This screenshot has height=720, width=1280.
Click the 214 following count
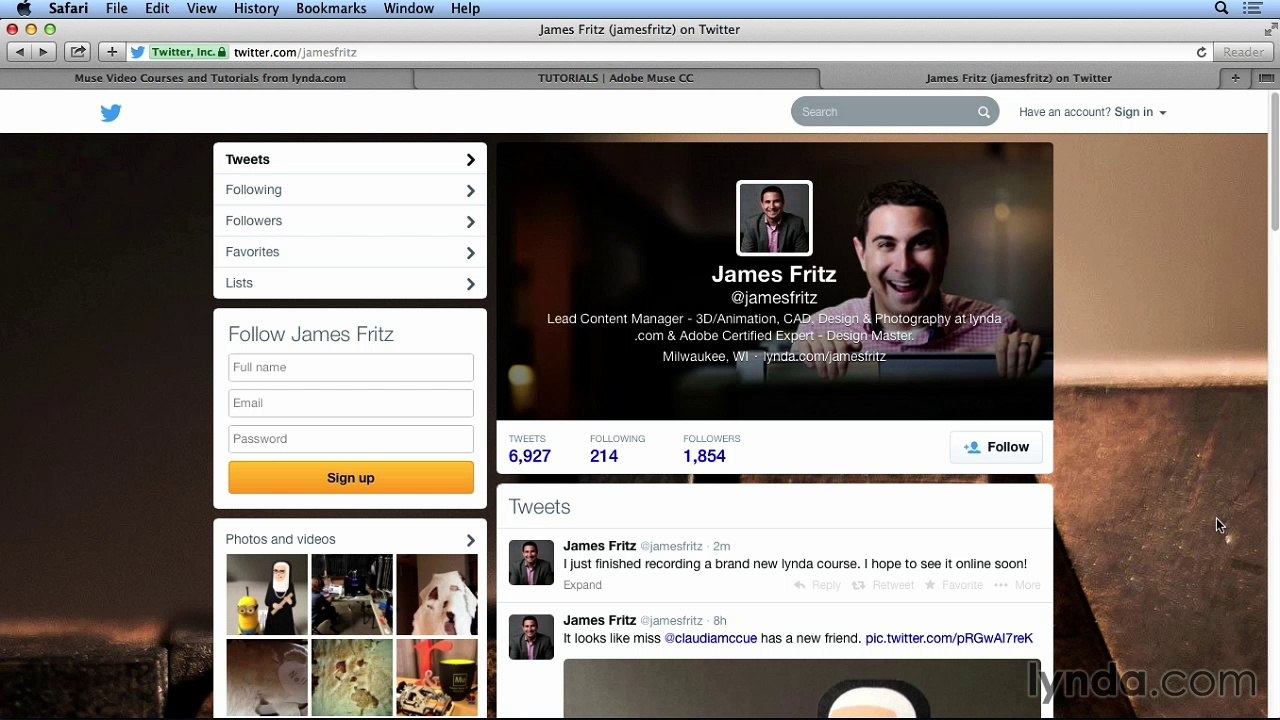coord(604,456)
